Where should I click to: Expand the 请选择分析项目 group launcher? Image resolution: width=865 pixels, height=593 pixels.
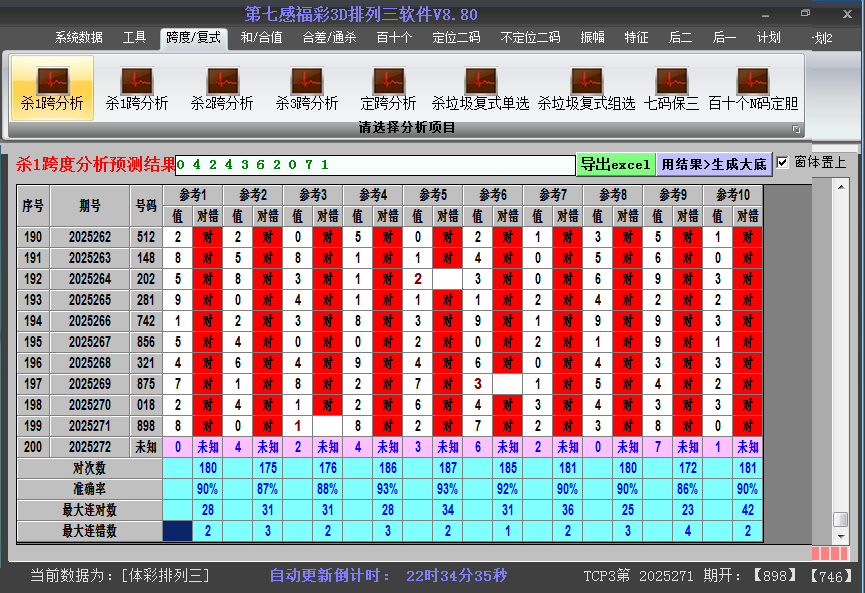[797, 129]
